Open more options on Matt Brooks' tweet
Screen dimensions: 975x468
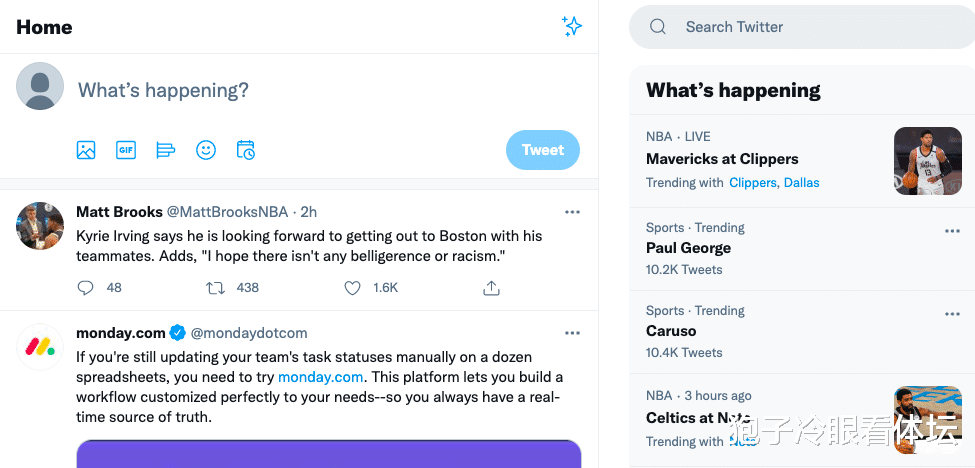tap(572, 212)
